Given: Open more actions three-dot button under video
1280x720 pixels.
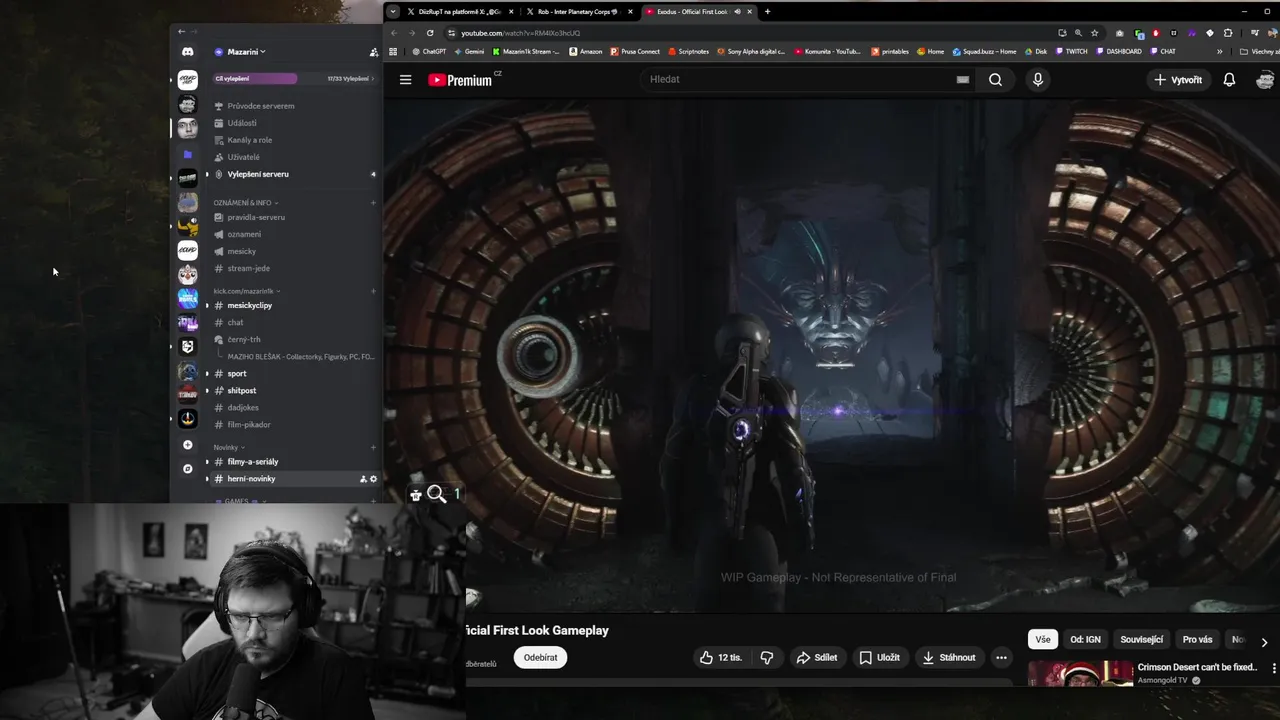Looking at the screenshot, I should pyautogui.click(x=1001, y=657).
